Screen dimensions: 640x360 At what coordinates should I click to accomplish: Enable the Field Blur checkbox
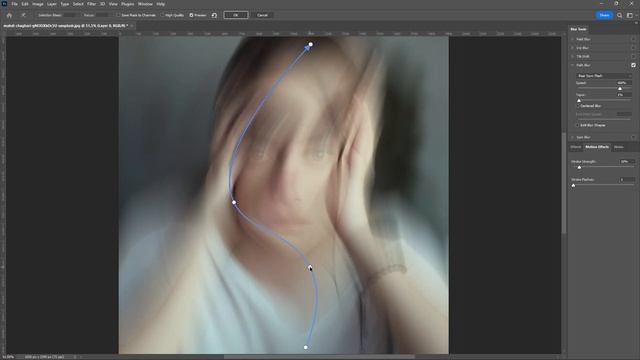633,39
